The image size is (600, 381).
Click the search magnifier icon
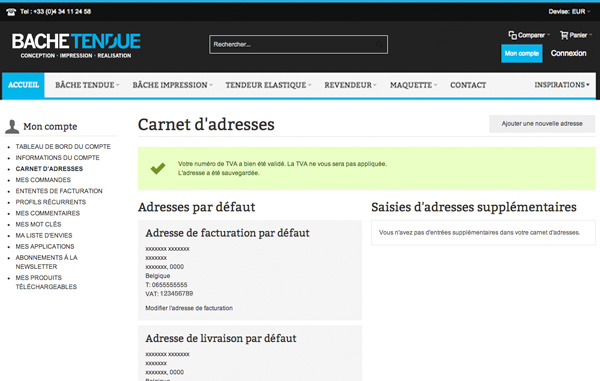pos(379,44)
